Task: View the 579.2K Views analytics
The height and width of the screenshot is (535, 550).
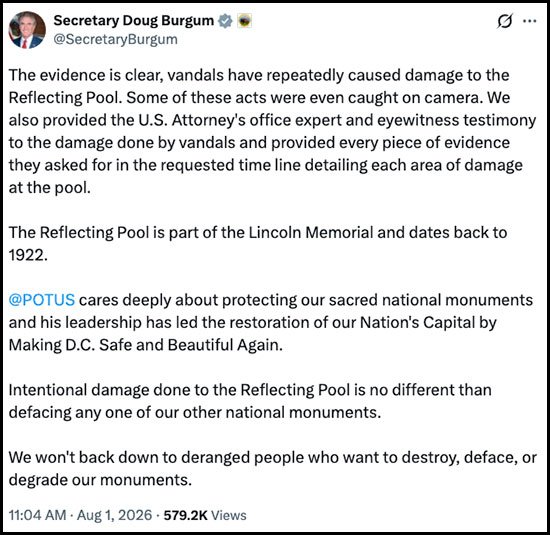Action: click(205, 515)
